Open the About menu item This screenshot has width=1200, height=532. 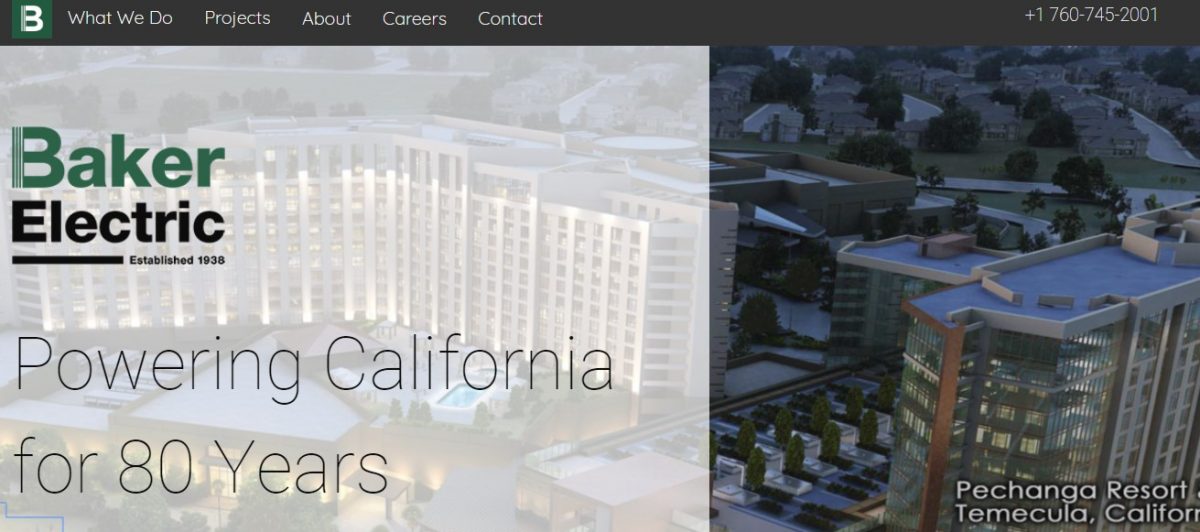pos(326,18)
